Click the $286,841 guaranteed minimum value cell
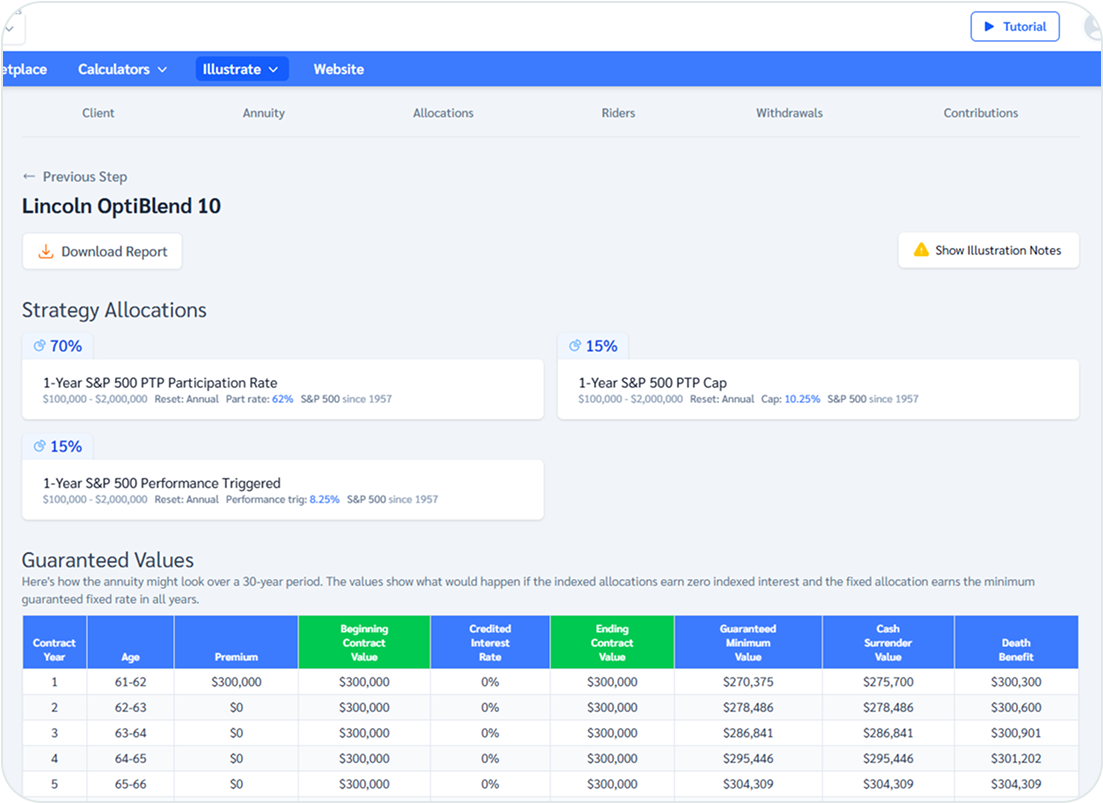The image size is (1103, 803). tap(748, 733)
